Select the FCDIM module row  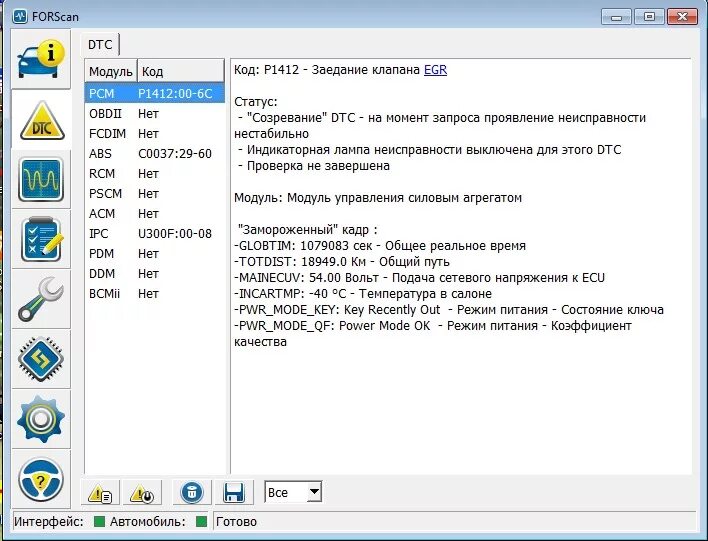tap(154, 134)
